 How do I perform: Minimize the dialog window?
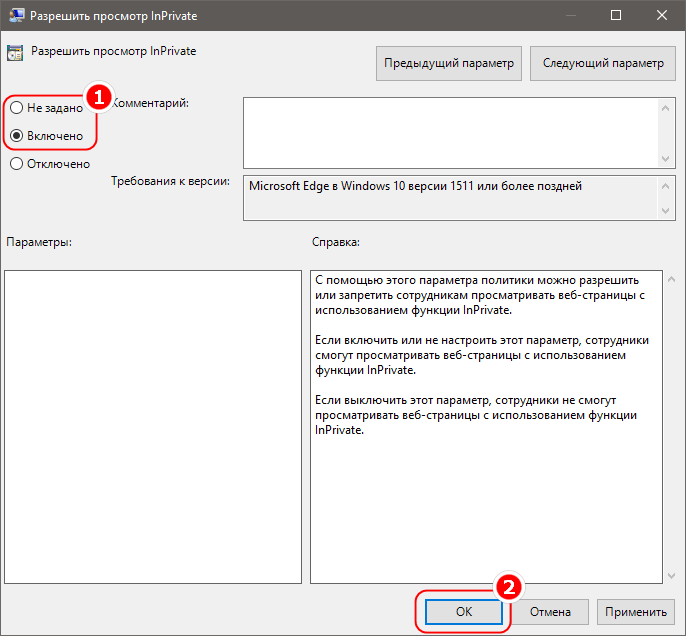(570, 15)
